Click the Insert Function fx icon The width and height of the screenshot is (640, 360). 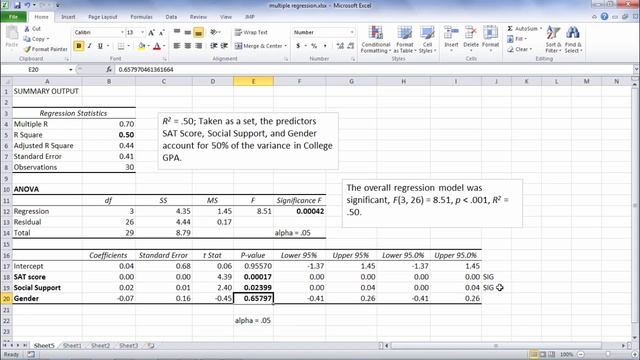coord(109,69)
